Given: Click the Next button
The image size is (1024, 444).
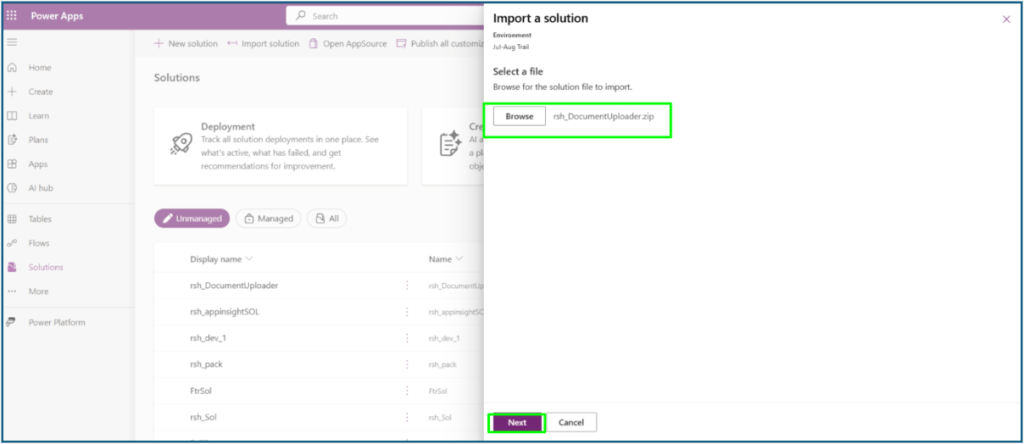Looking at the screenshot, I should tap(516, 422).
